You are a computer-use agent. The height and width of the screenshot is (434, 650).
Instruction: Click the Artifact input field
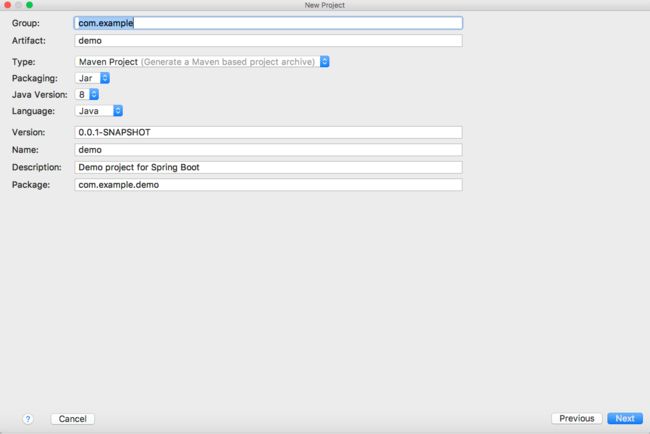click(268, 41)
